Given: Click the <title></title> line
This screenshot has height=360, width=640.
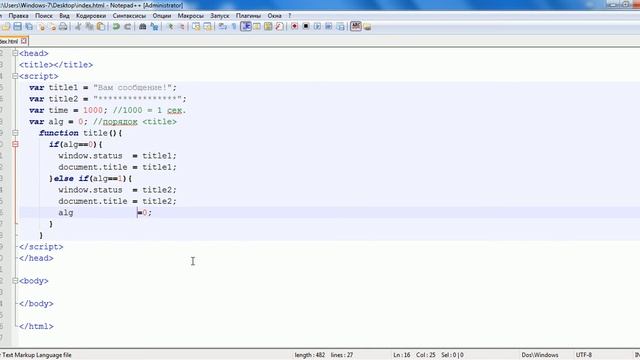Looking at the screenshot, I should click(56, 64).
